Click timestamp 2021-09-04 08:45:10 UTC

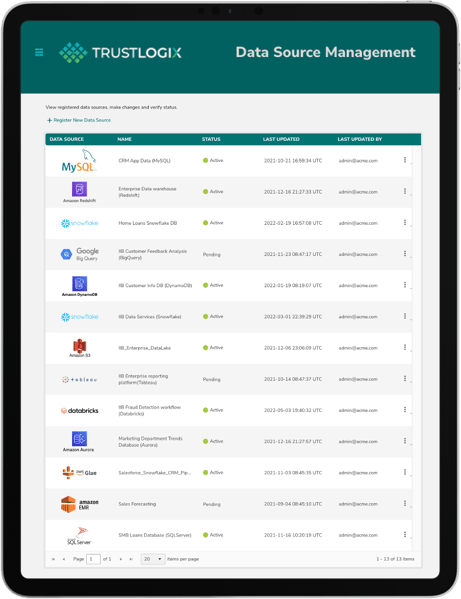click(293, 504)
